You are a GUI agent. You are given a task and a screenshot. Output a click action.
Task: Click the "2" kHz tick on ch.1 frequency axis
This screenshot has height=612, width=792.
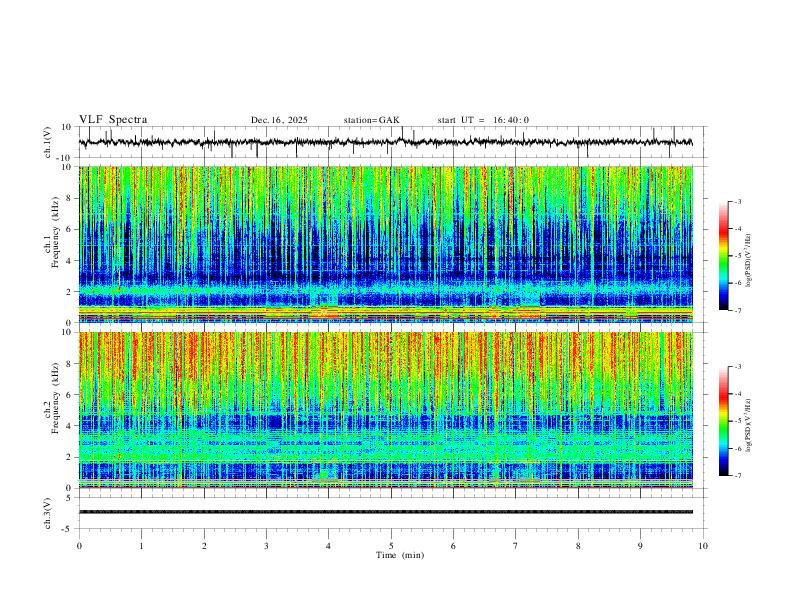point(69,291)
